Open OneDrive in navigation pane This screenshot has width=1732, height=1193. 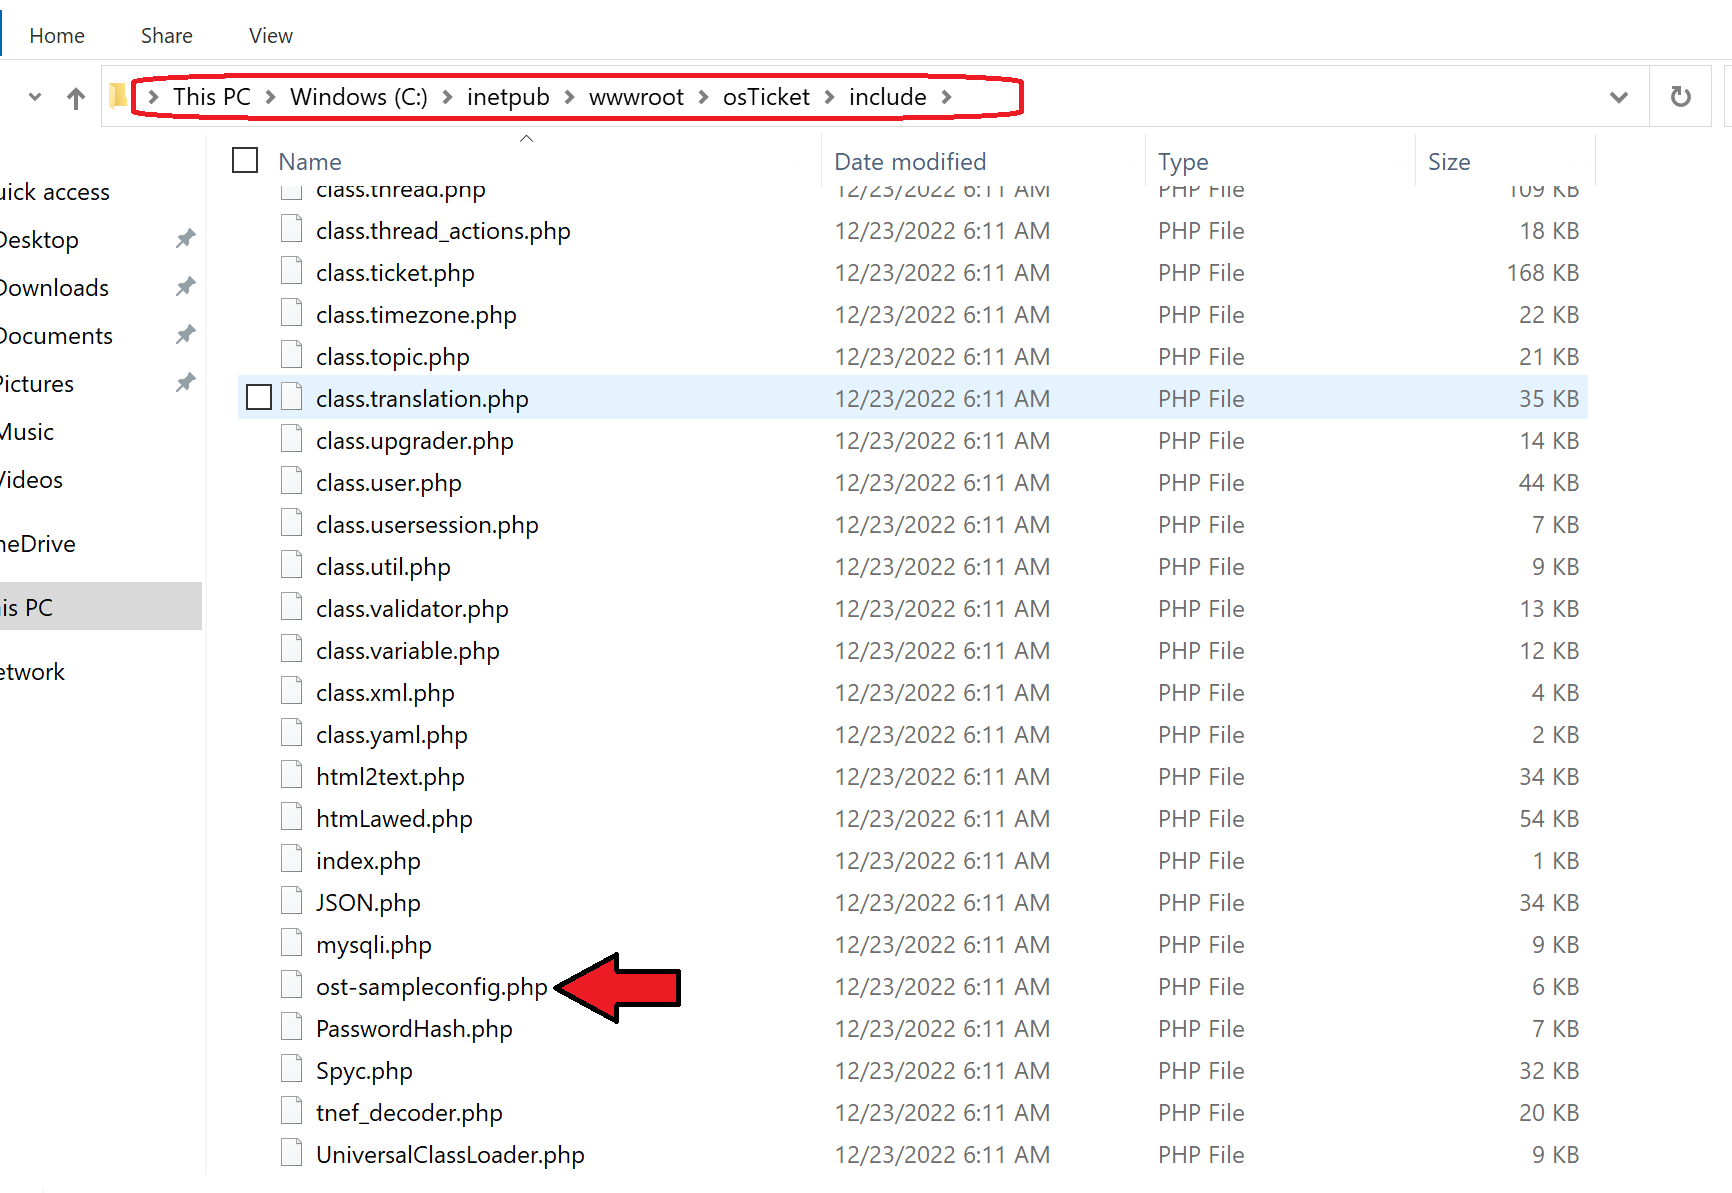[x=38, y=544]
